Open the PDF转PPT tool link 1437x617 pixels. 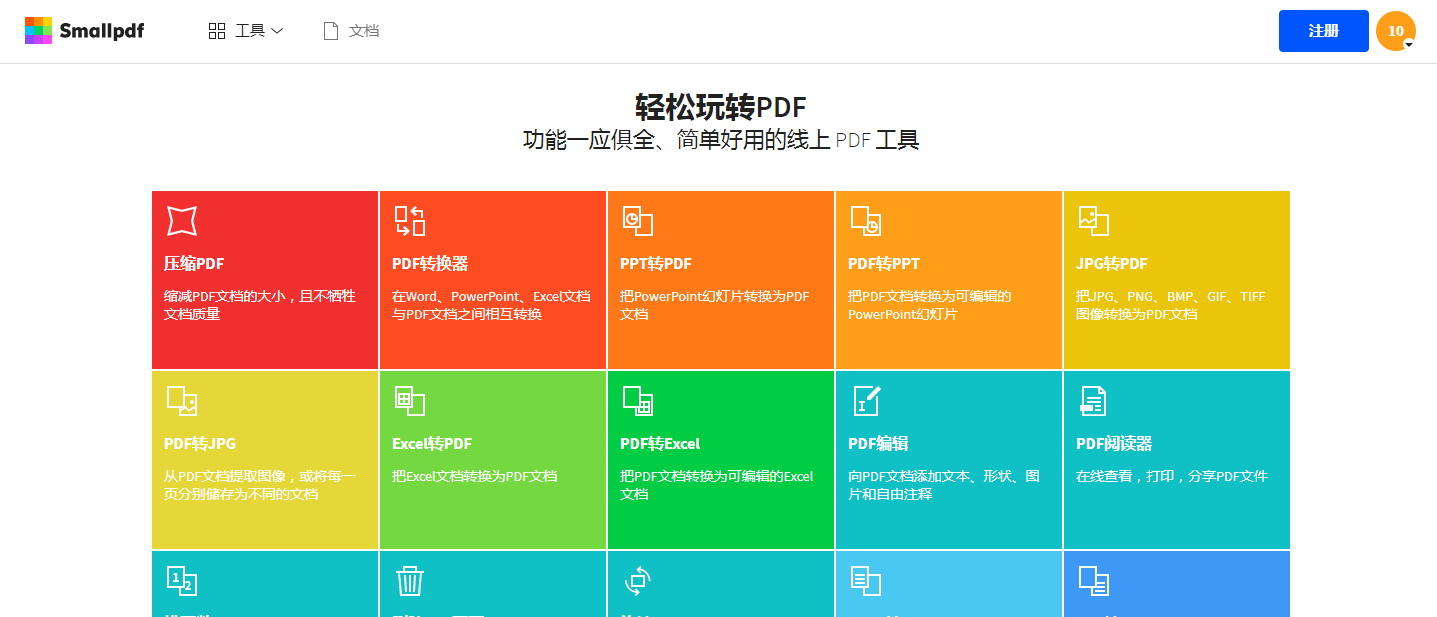pos(883,264)
